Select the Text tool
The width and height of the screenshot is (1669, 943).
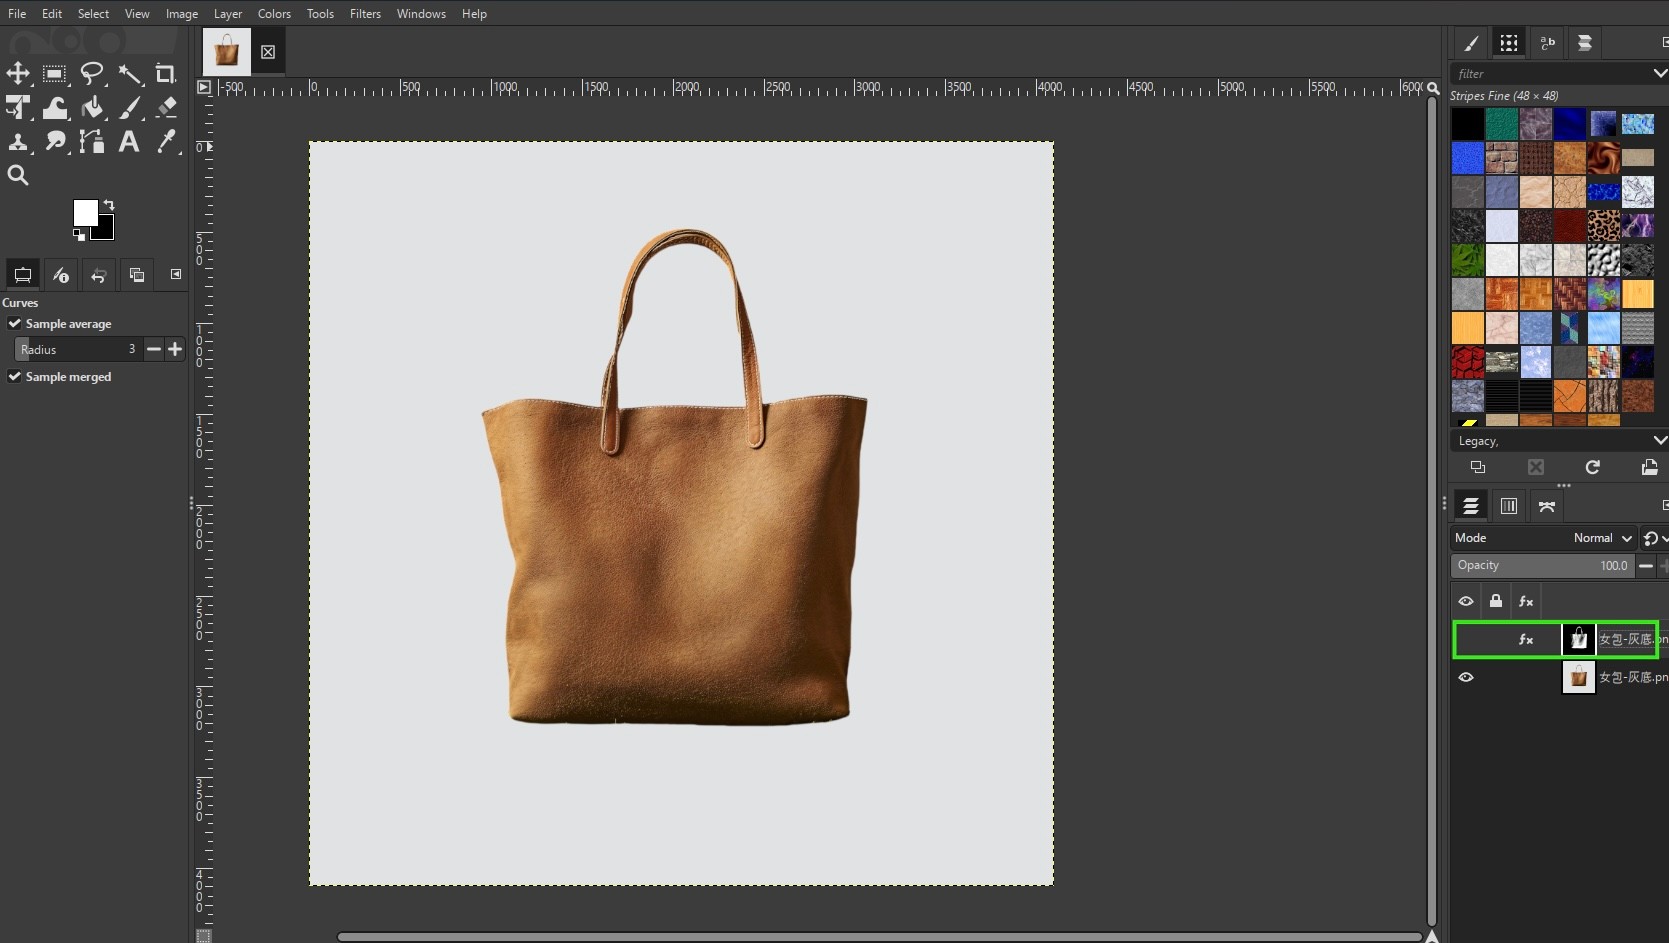[x=129, y=141]
